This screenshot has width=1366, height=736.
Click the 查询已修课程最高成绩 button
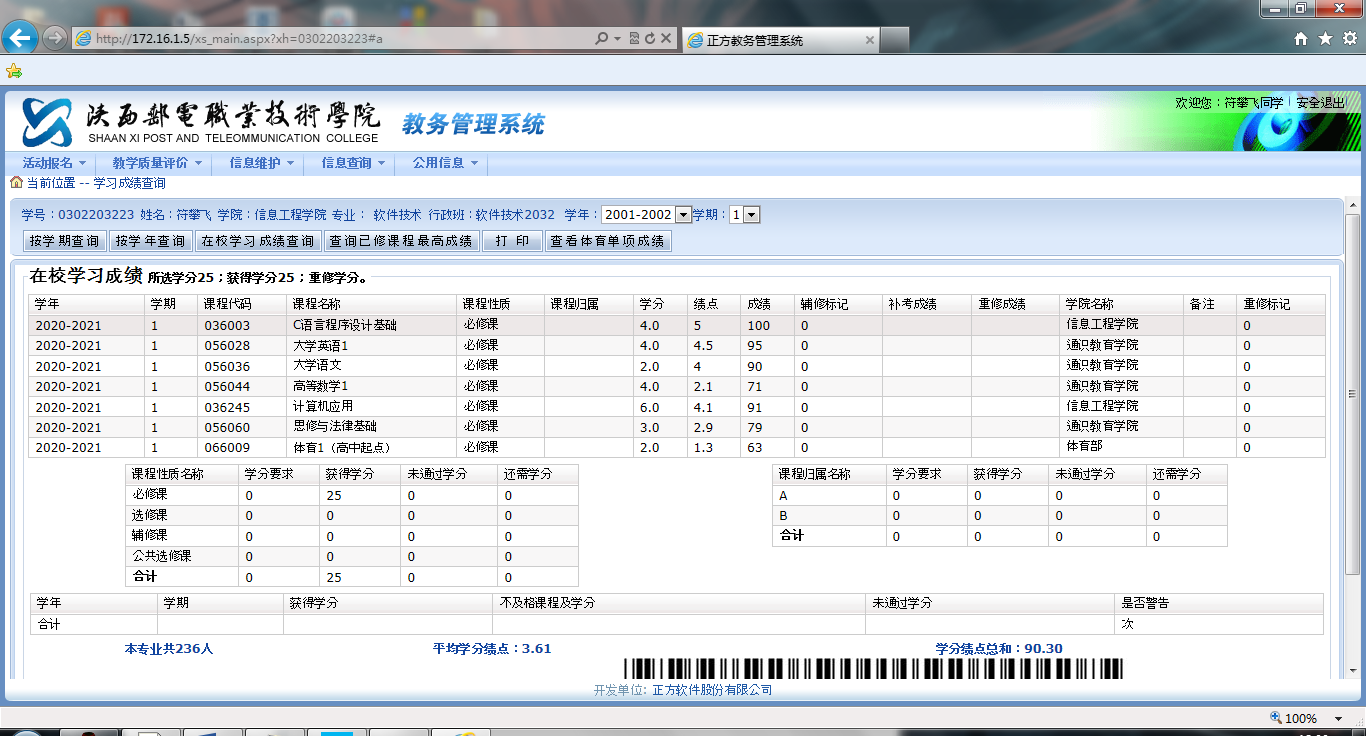coord(401,241)
